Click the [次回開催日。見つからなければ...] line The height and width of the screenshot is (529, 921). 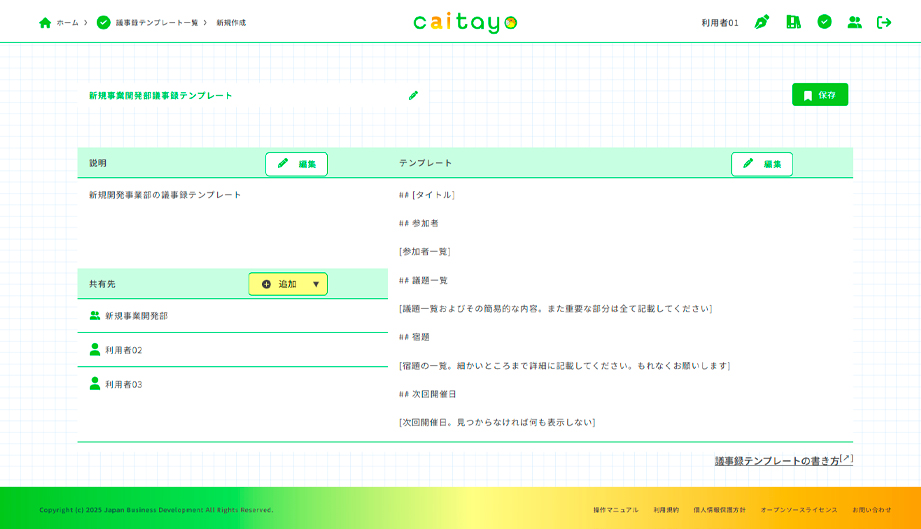click(x=497, y=422)
